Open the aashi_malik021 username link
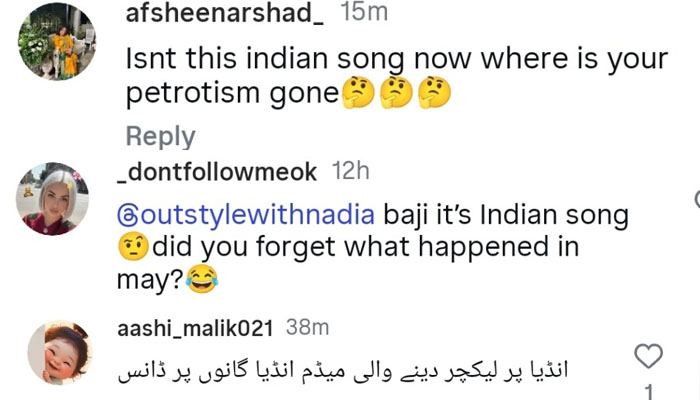This screenshot has height=400, width=700. [196, 328]
